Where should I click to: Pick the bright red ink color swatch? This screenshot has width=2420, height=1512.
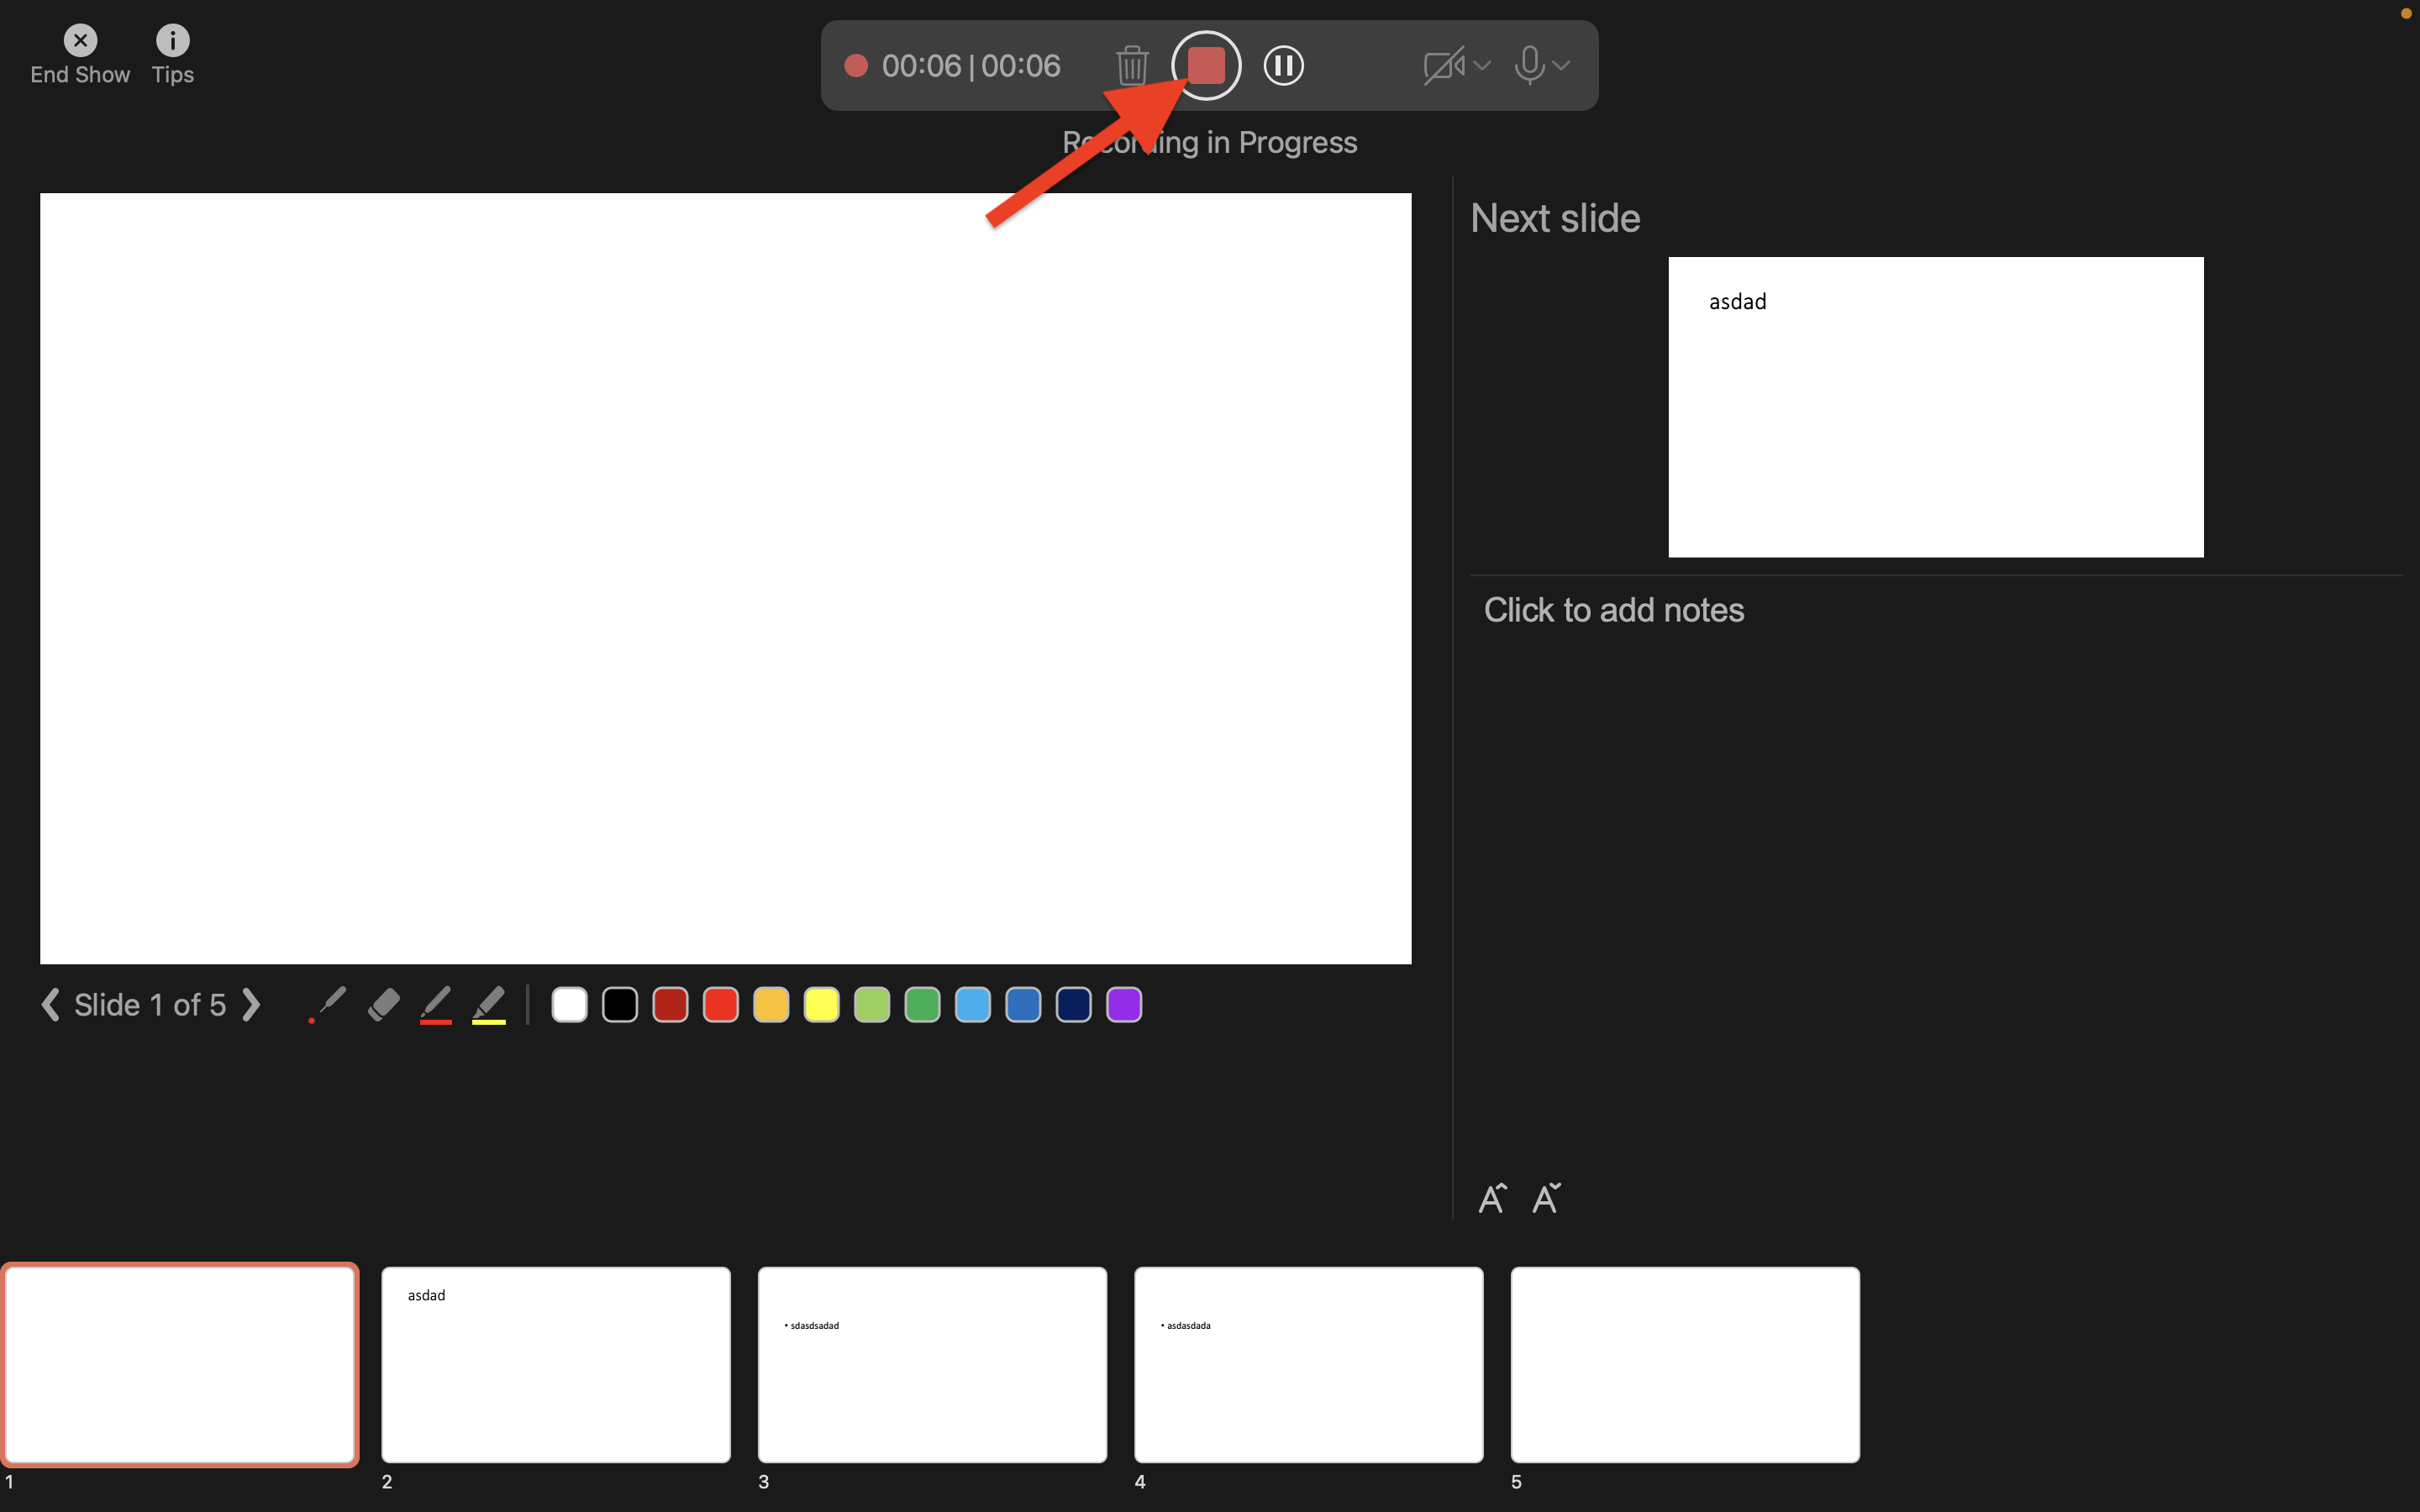[720, 1004]
